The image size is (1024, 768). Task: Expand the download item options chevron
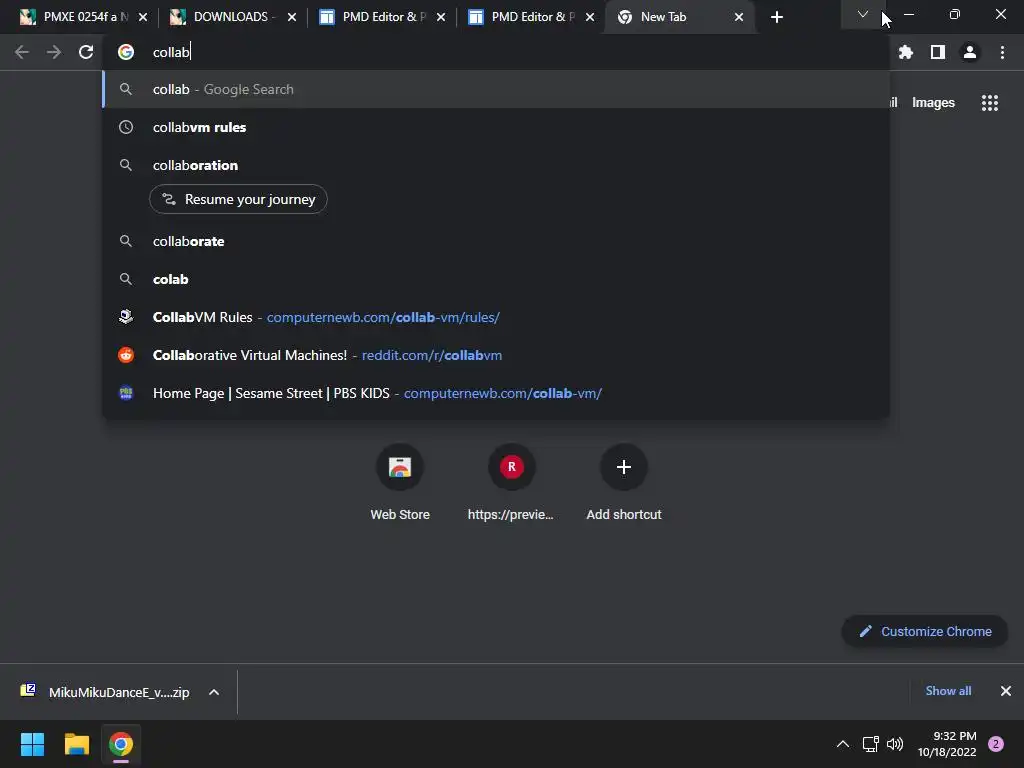[214, 692]
